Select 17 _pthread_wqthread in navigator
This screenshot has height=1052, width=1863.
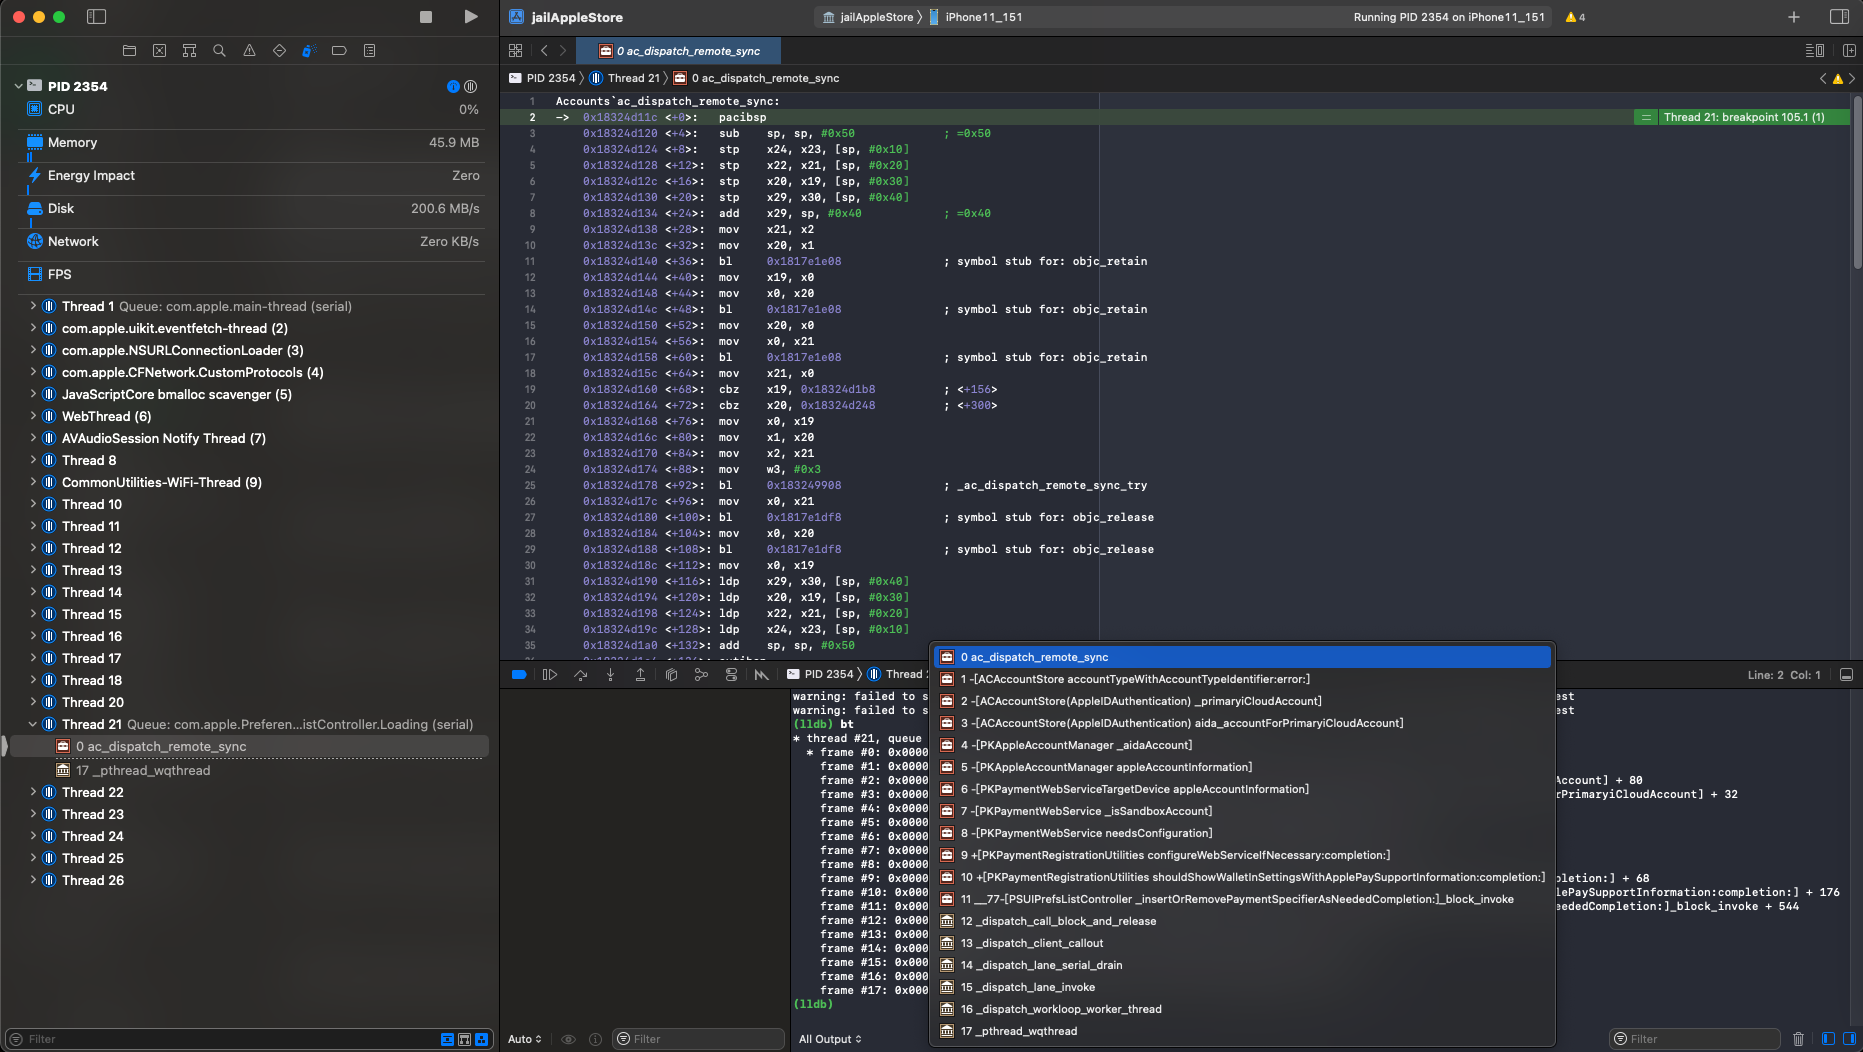coord(247,770)
